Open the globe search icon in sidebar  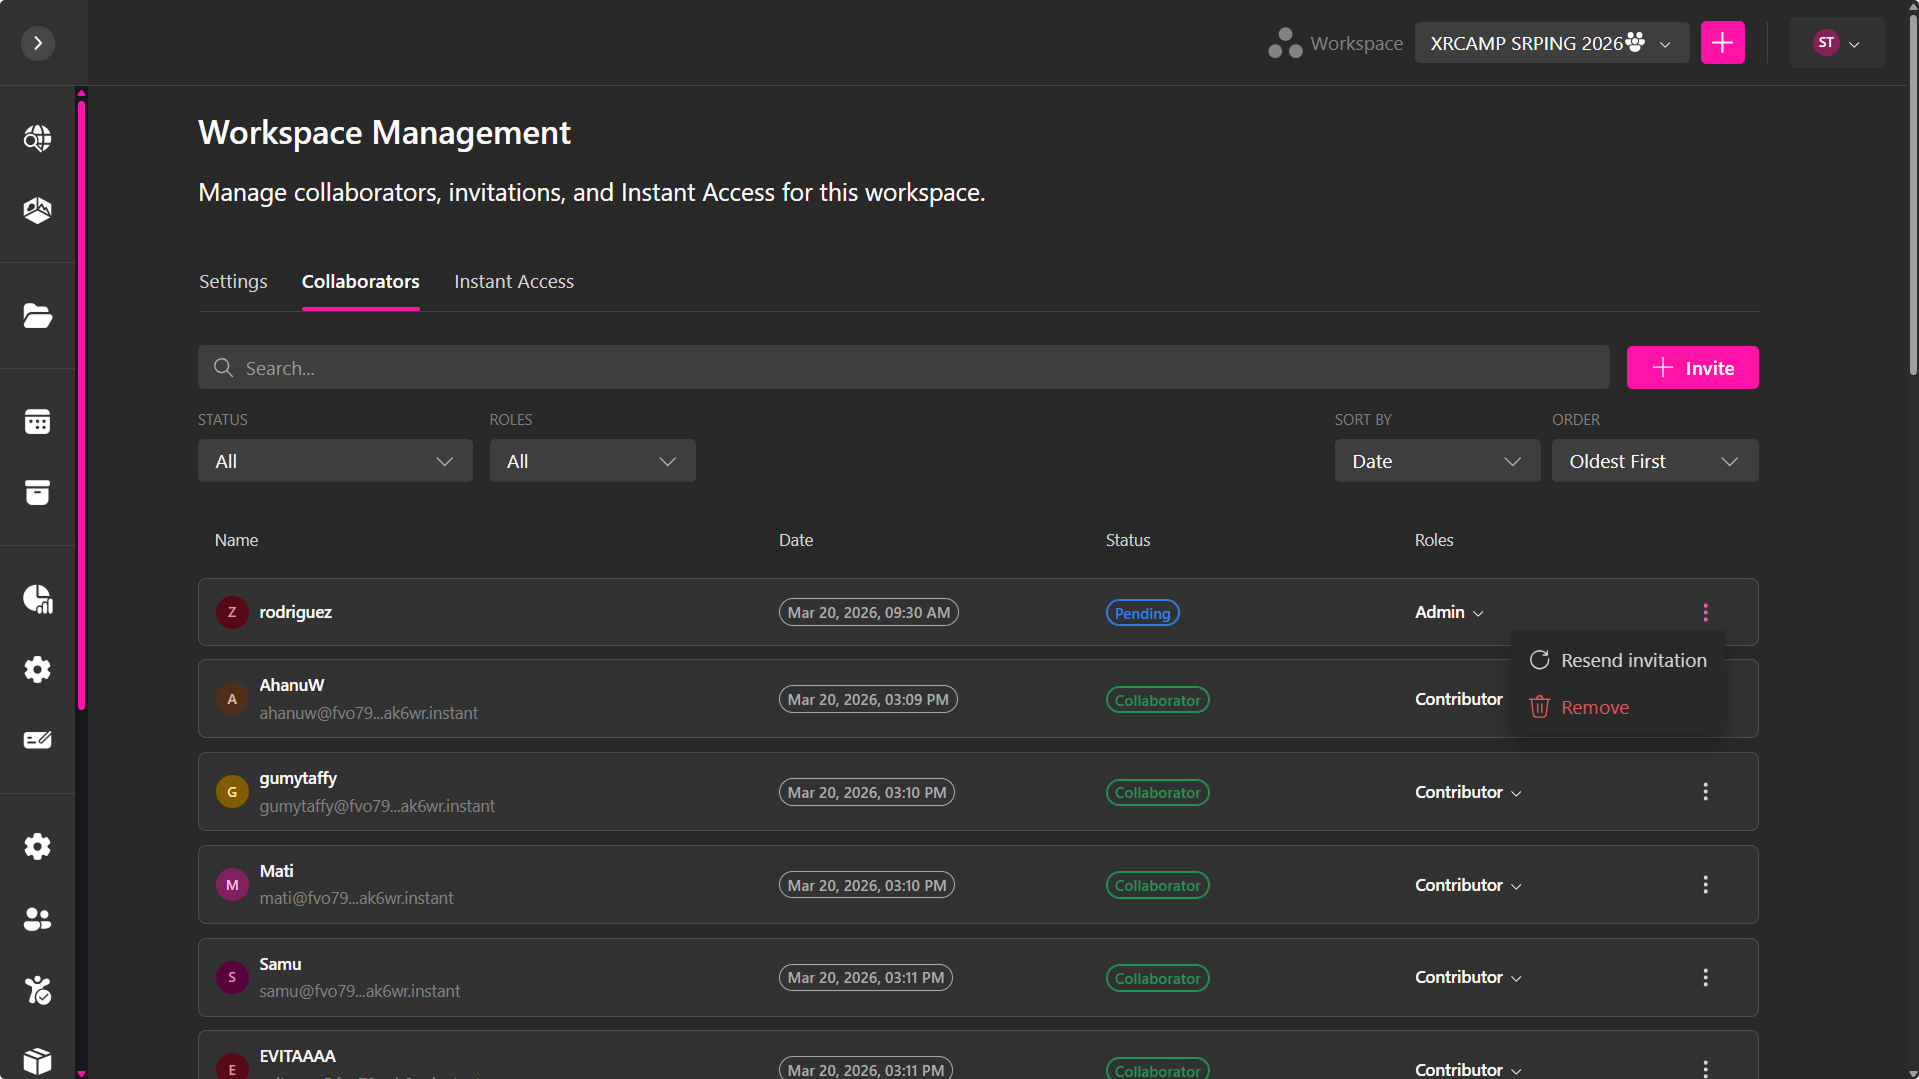(x=38, y=138)
